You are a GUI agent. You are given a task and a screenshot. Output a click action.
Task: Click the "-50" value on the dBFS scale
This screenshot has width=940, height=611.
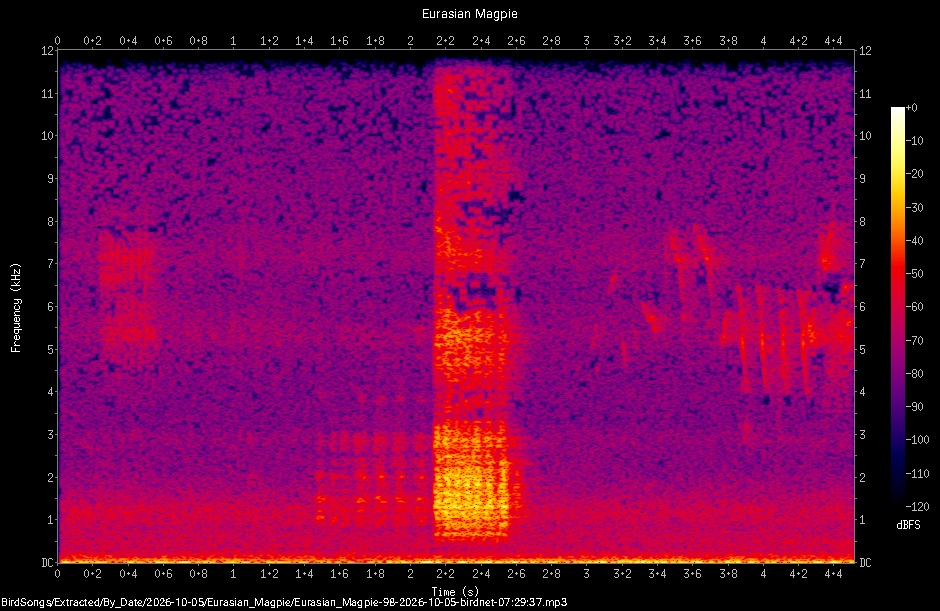[914, 274]
